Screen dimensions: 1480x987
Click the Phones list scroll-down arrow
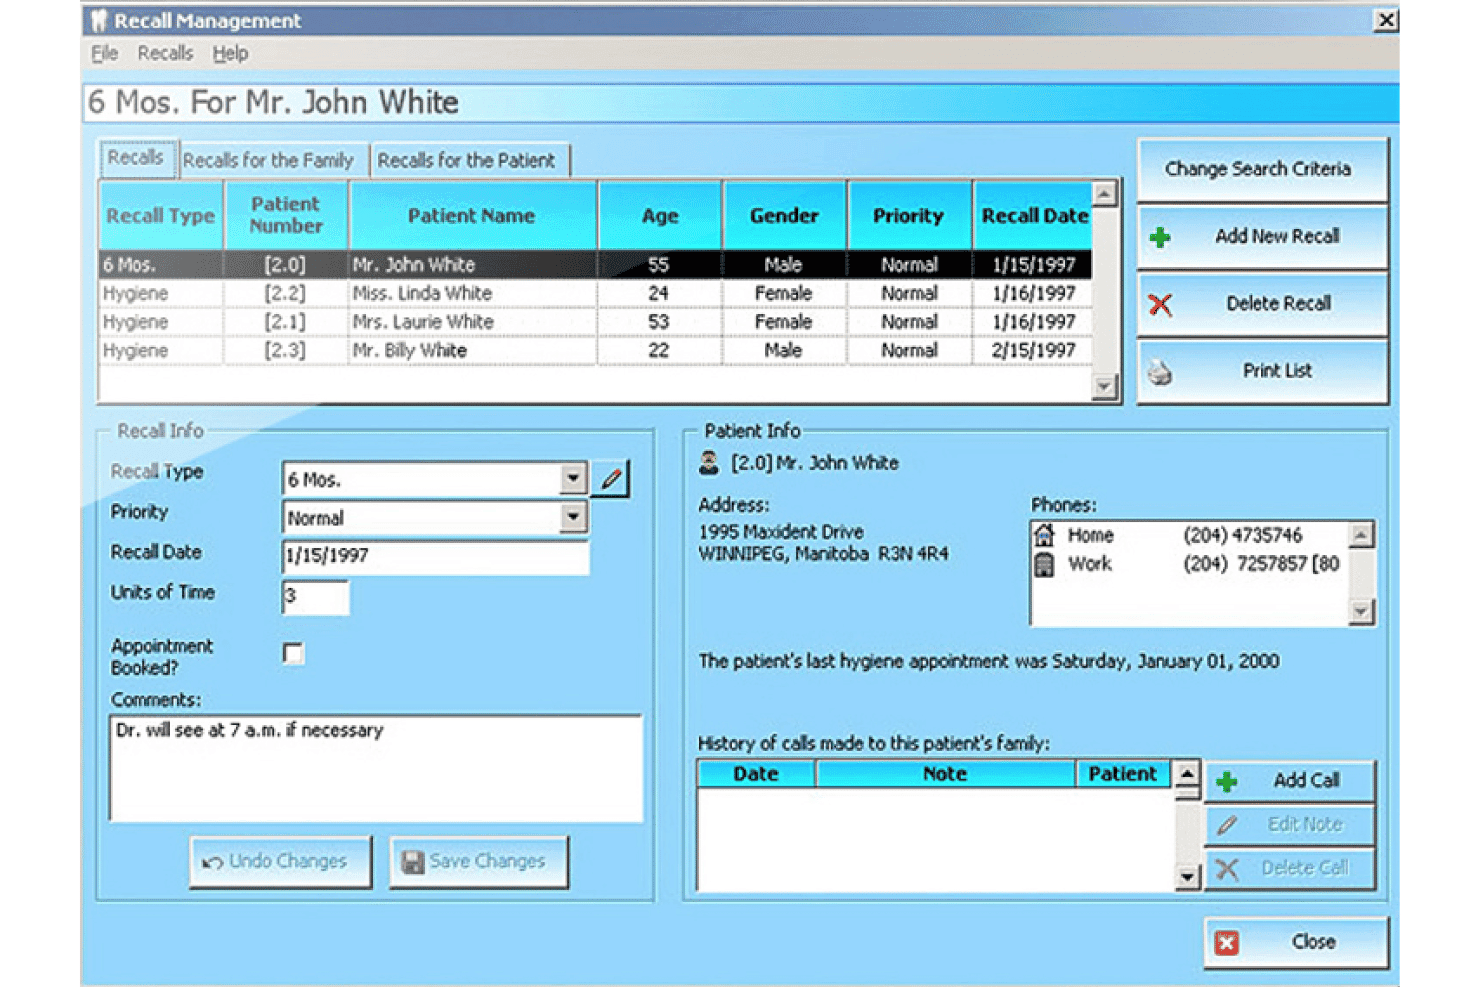click(x=1361, y=611)
